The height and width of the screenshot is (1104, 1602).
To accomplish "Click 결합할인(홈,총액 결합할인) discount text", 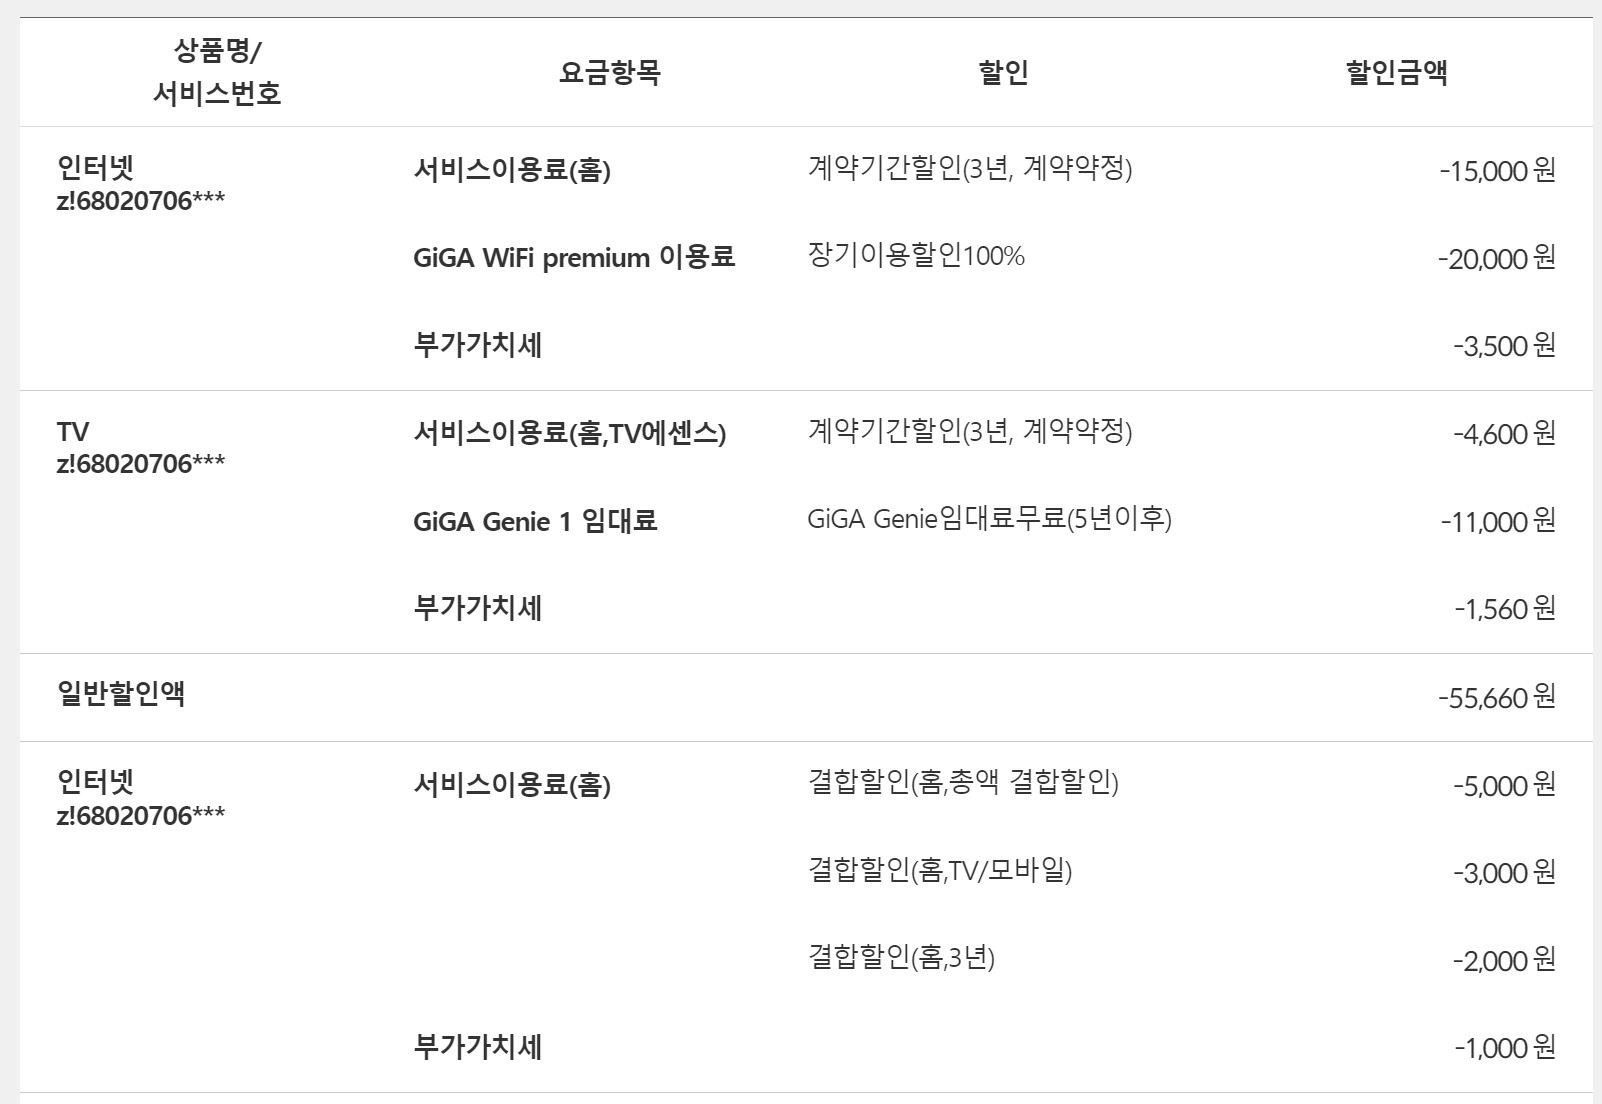I will coord(963,783).
